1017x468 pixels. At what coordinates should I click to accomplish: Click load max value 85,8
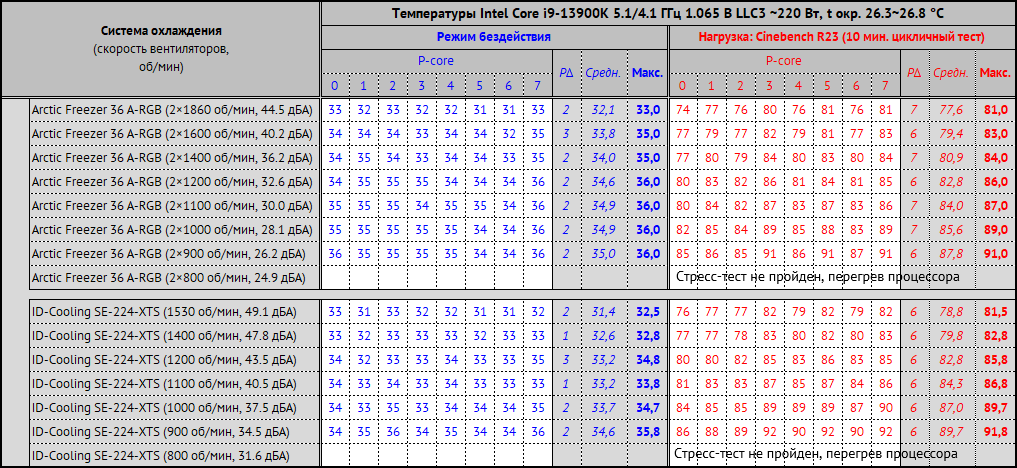(995, 360)
